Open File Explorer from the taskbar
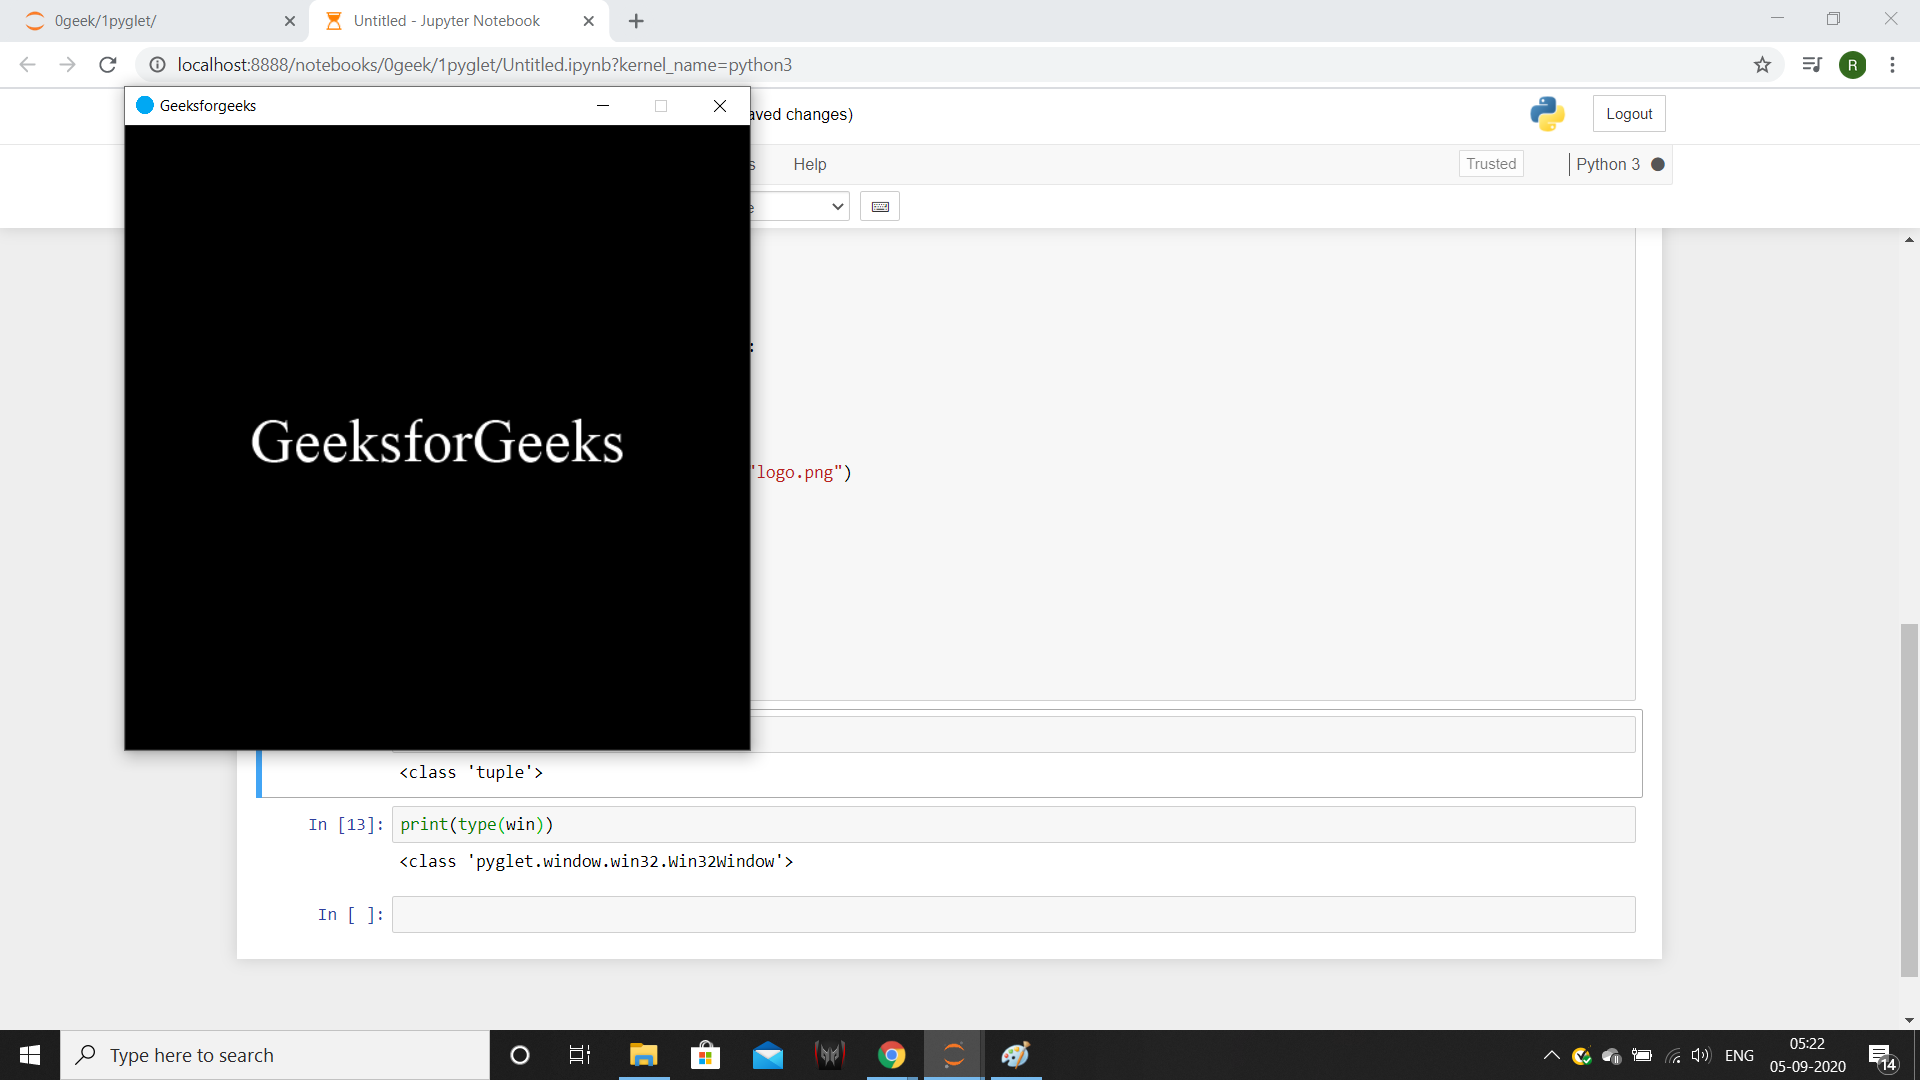This screenshot has width=1920, height=1080. (x=643, y=1055)
